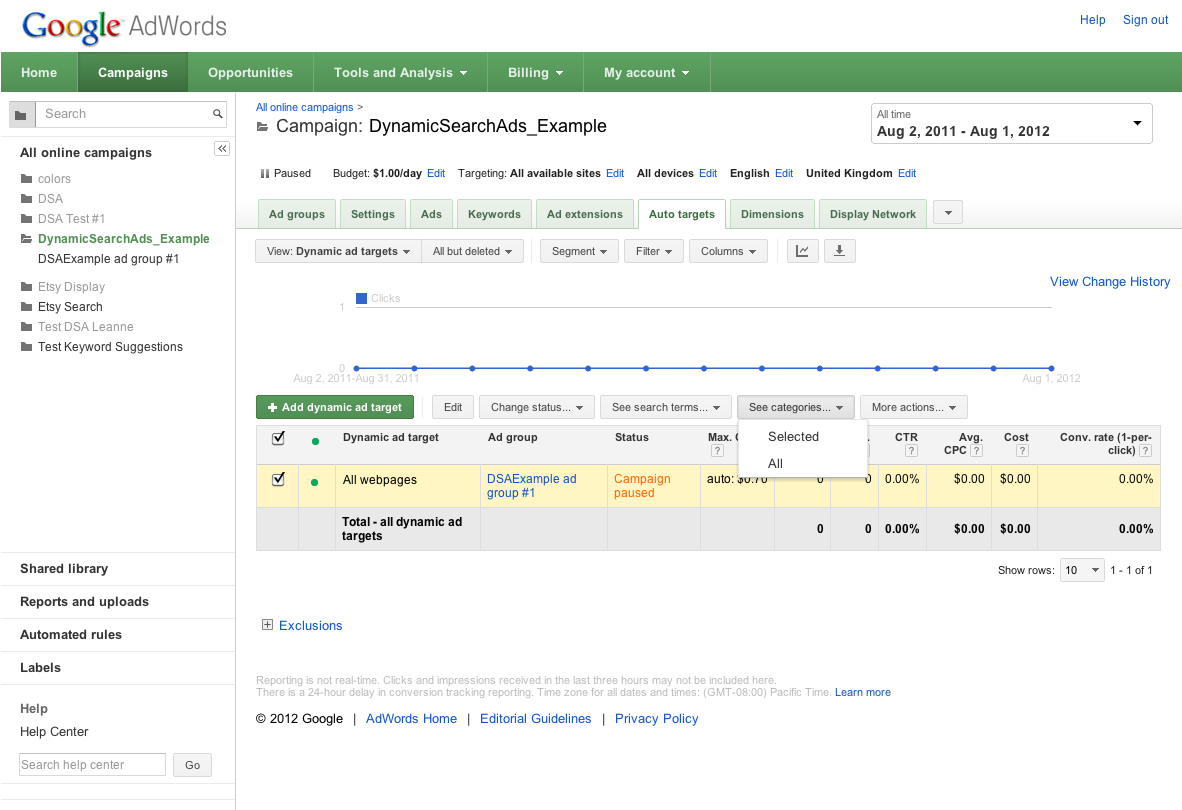The height and width of the screenshot is (810, 1182).
Task: Open the See search terms dropdown
Action: 666,407
